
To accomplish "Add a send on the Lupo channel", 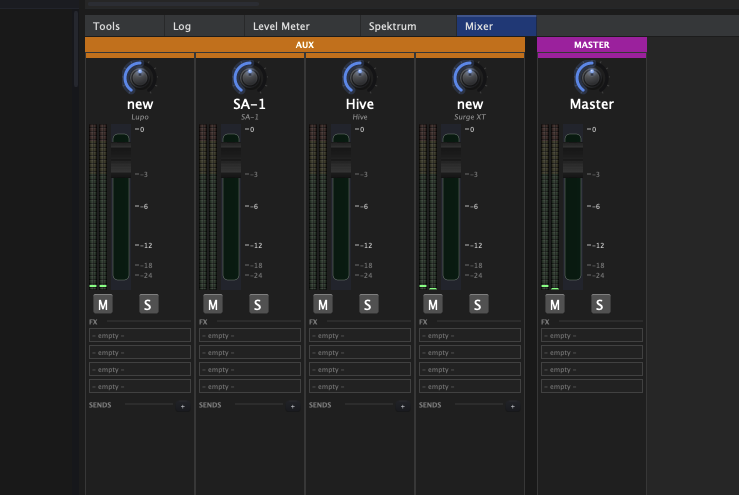I will (x=183, y=406).
